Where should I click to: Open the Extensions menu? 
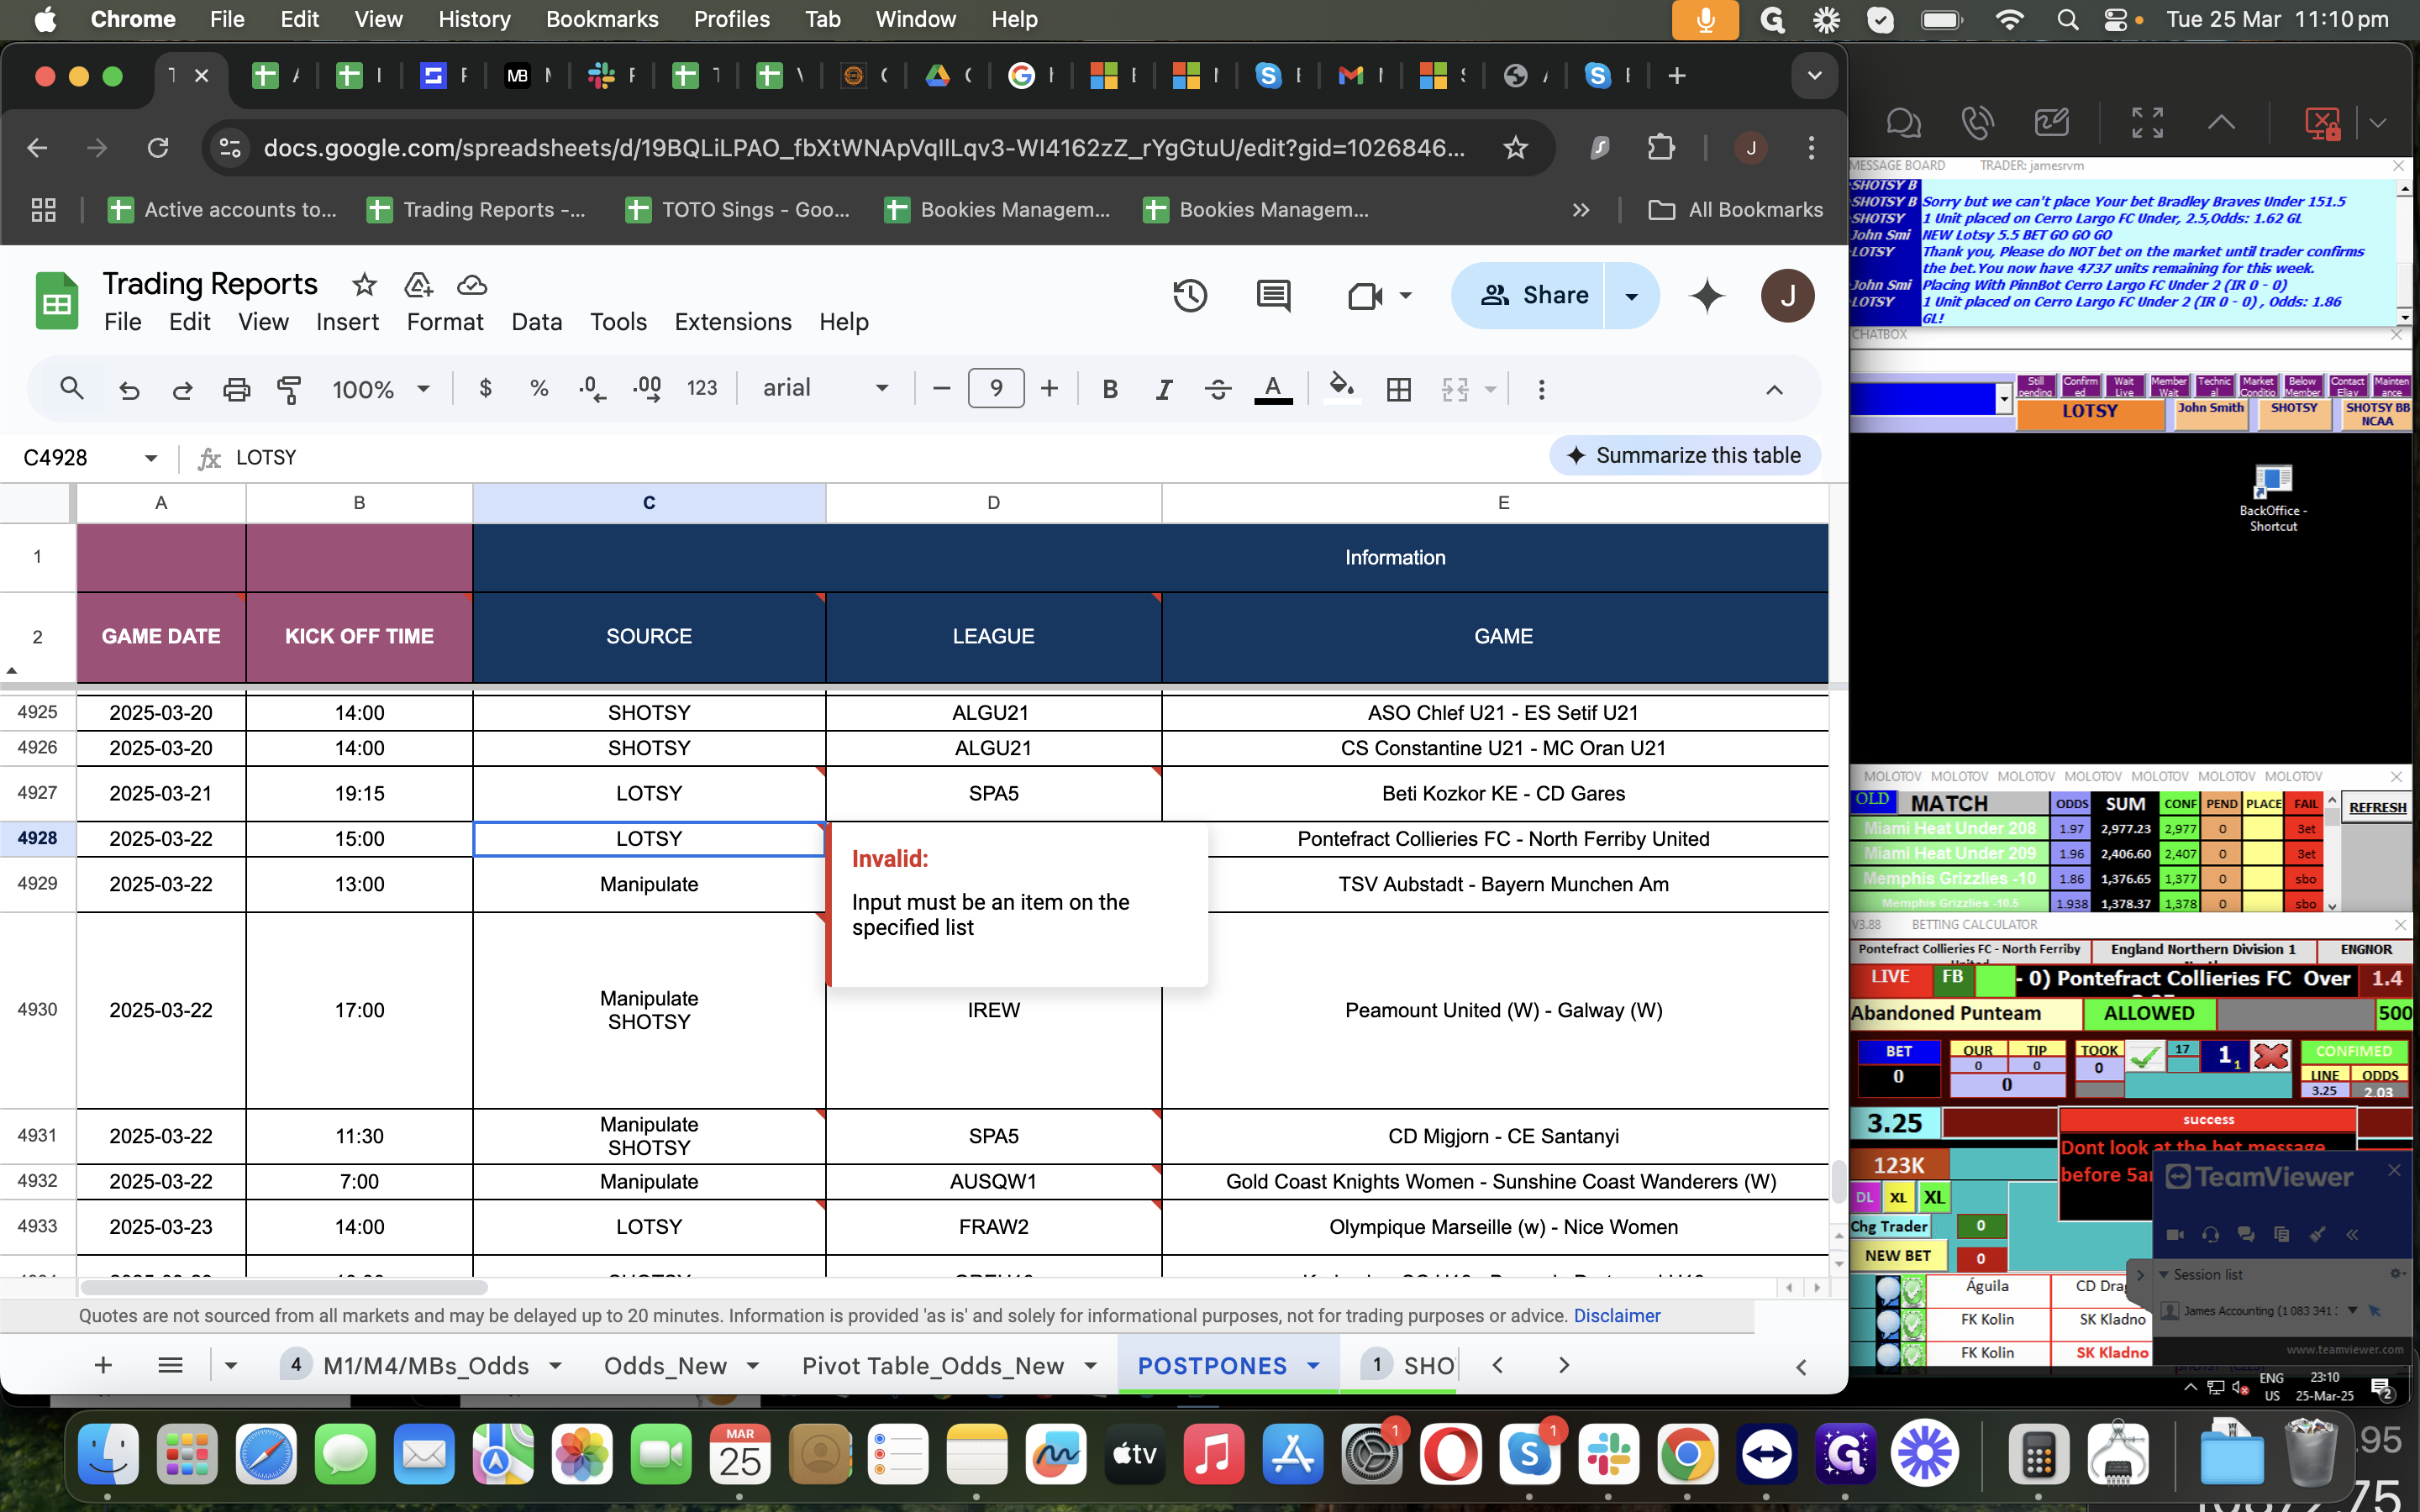click(733, 322)
